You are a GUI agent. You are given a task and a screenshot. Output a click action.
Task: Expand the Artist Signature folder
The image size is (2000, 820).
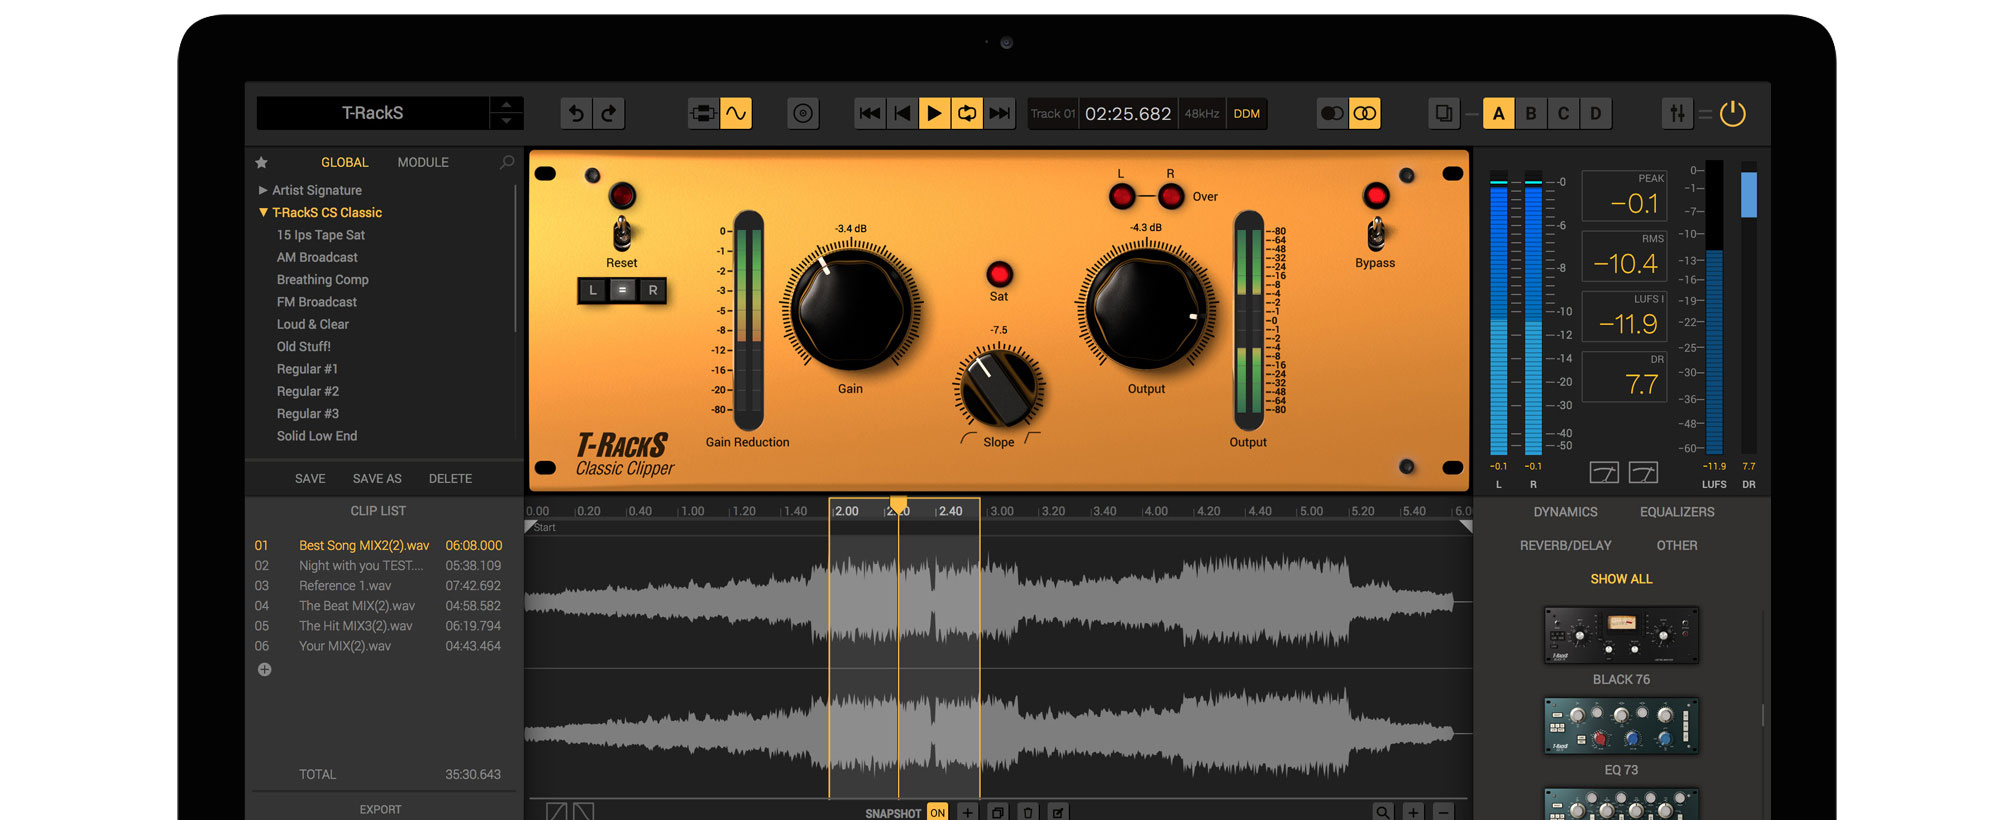click(x=263, y=190)
